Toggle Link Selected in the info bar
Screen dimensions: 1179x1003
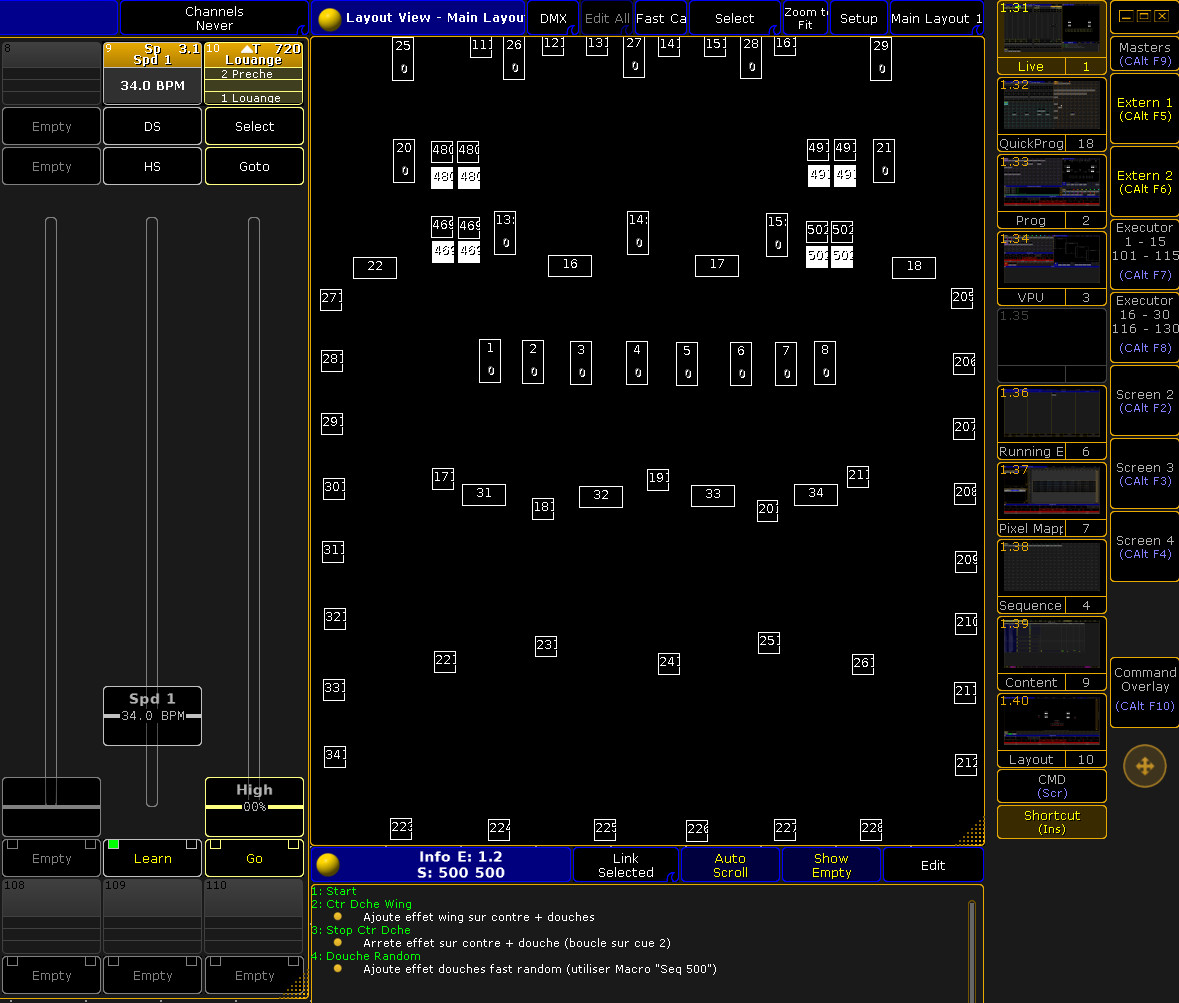coord(626,865)
